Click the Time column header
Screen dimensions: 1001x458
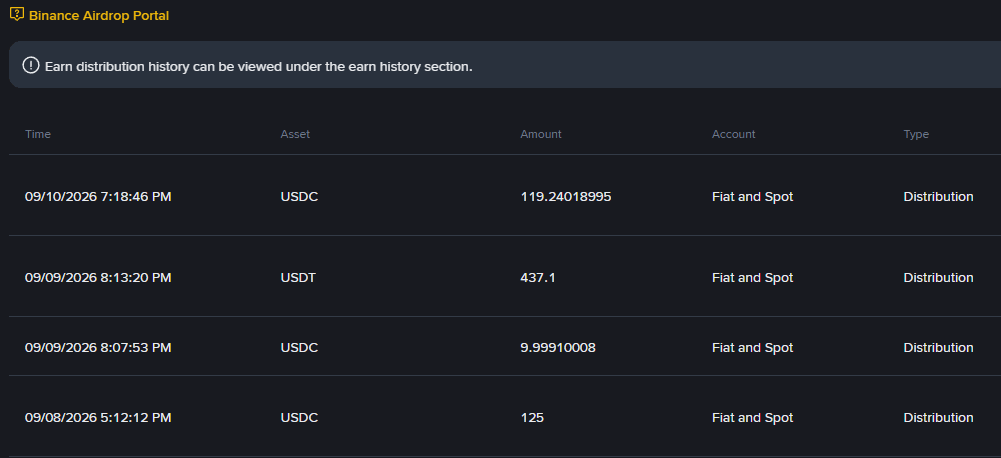(x=38, y=134)
